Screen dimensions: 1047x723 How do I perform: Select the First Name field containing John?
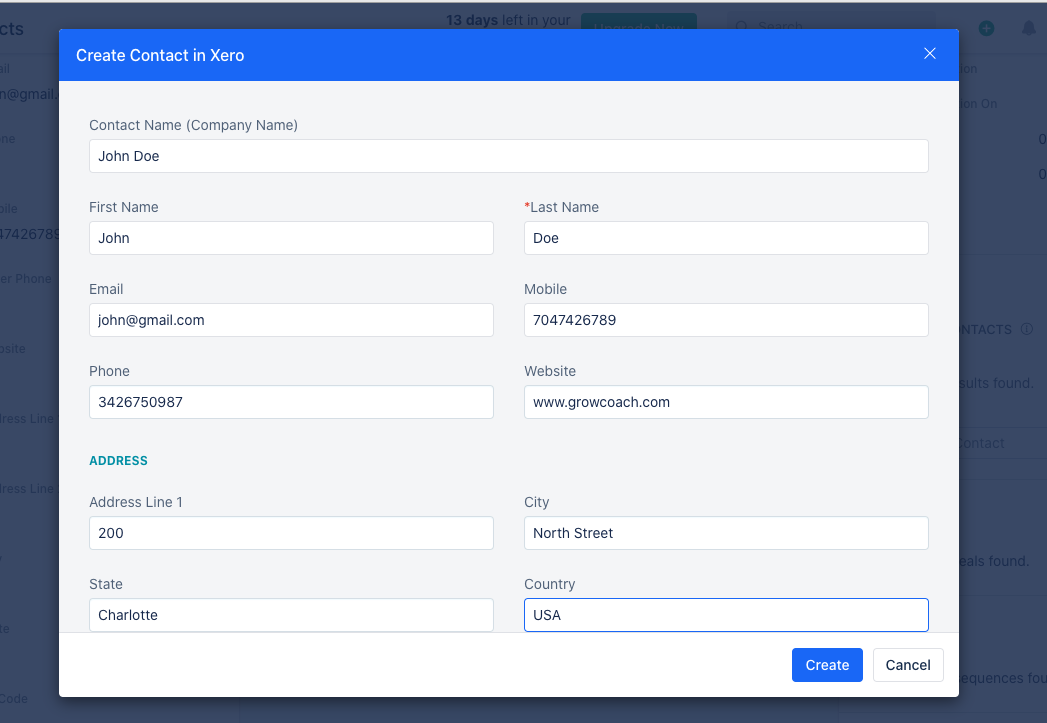click(x=291, y=238)
